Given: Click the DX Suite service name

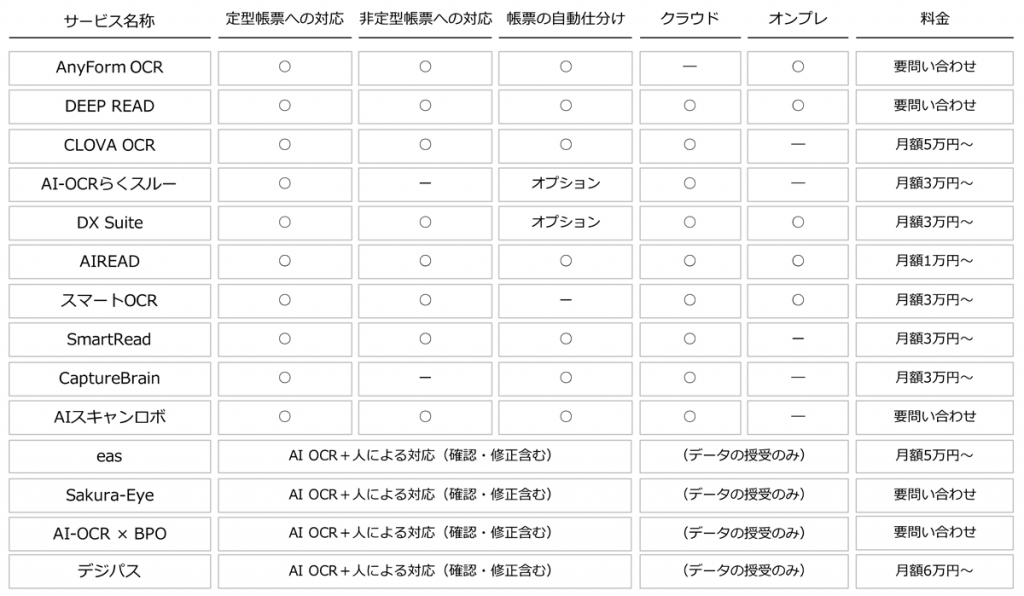Looking at the screenshot, I should pyautogui.click(x=110, y=223).
